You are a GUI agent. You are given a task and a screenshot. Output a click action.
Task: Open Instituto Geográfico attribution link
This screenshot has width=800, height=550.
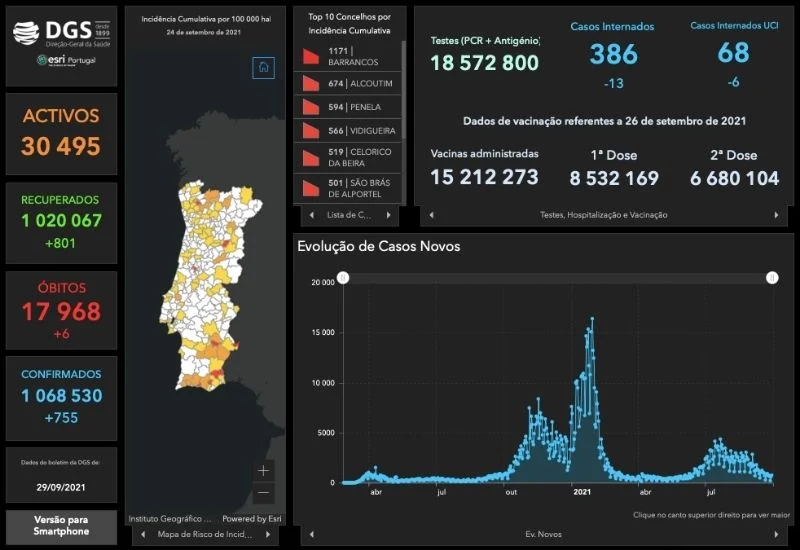pos(170,519)
